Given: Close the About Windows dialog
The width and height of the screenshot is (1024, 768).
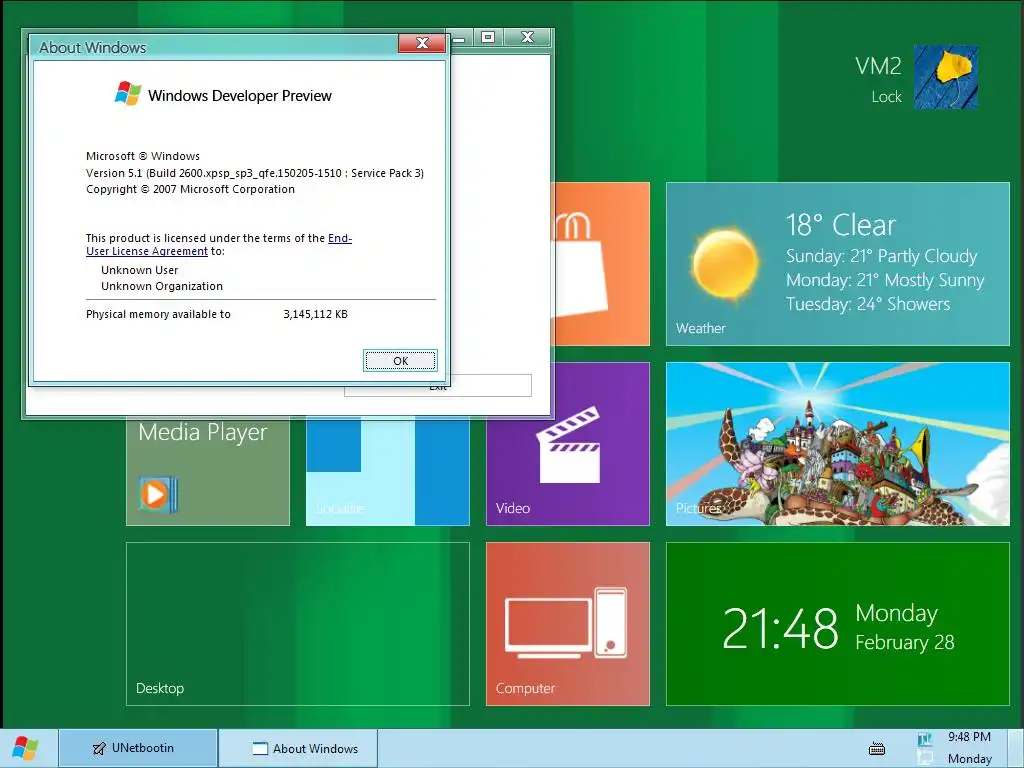Looking at the screenshot, I should [422, 43].
